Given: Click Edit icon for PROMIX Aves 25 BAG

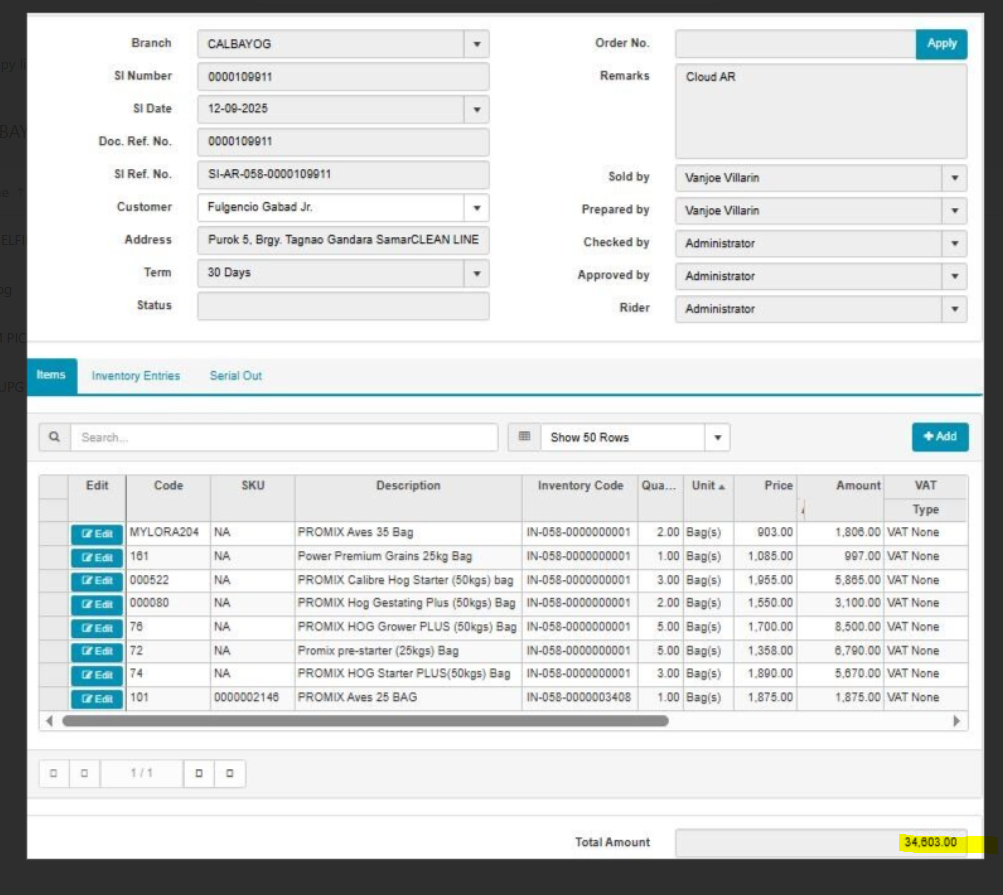Looking at the screenshot, I should point(97,699).
